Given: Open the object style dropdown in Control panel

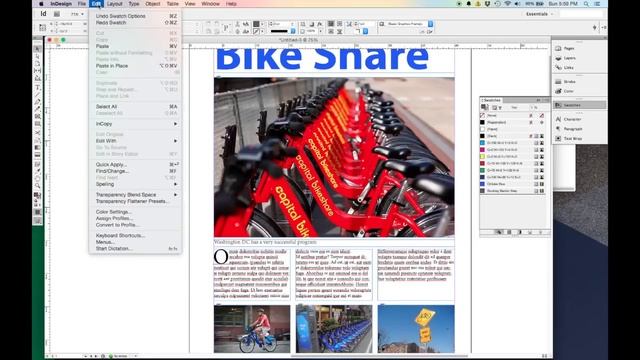Looking at the screenshot, I should (430, 24).
